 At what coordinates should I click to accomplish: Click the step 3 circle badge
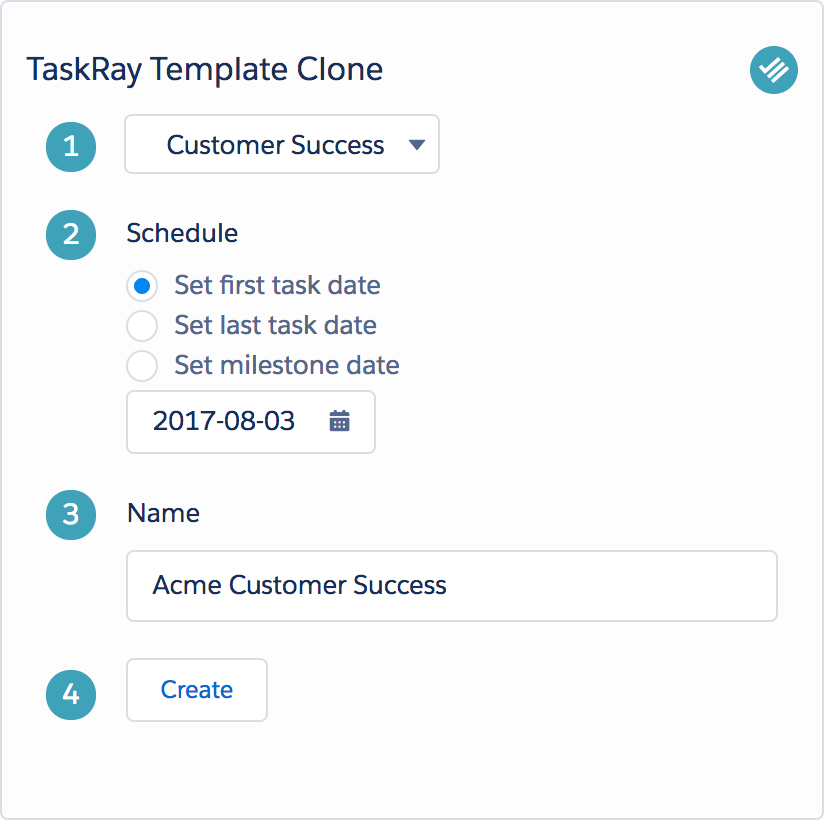pyautogui.click(x=71, y=515)
